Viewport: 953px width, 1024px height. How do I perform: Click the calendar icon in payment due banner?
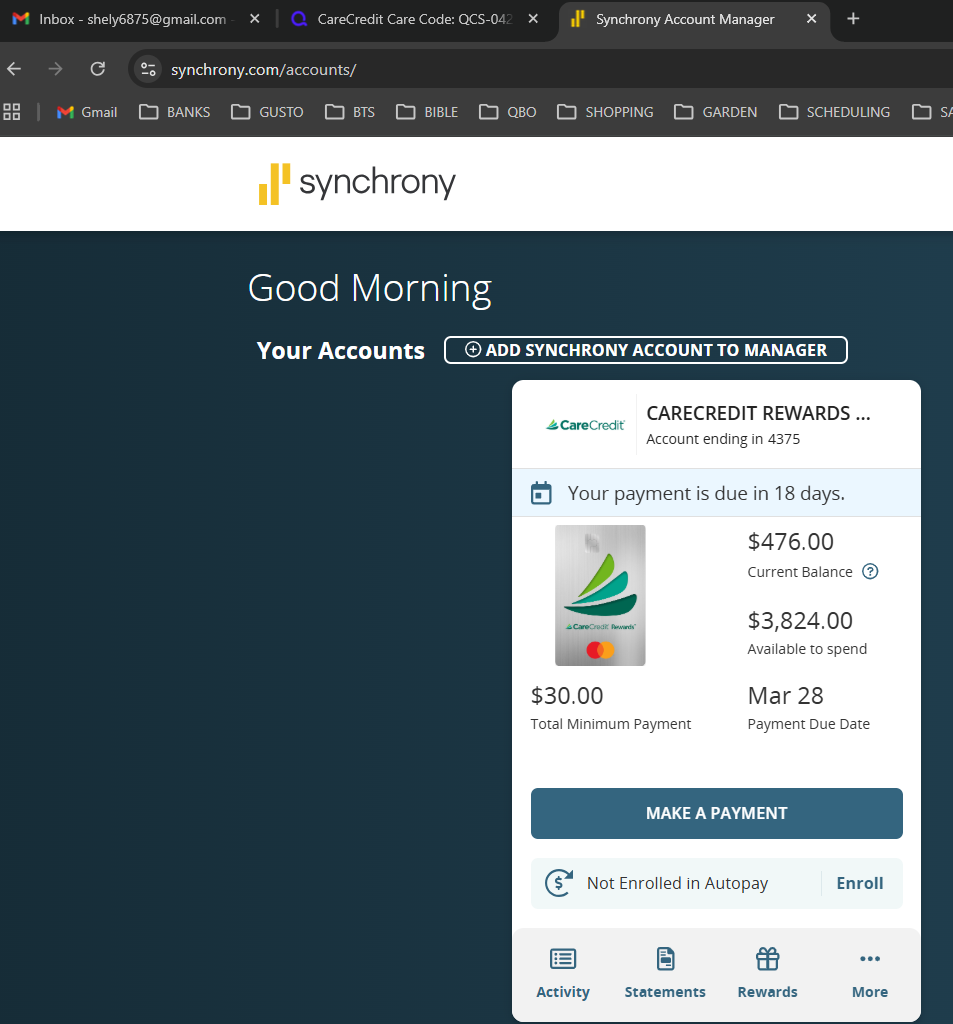[x=541, y=493]
